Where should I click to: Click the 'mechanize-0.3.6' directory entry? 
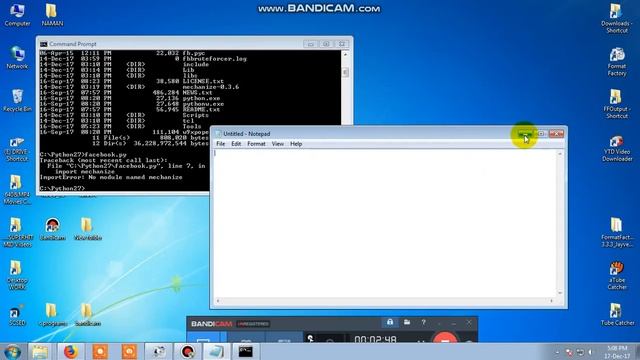point(211,87)
